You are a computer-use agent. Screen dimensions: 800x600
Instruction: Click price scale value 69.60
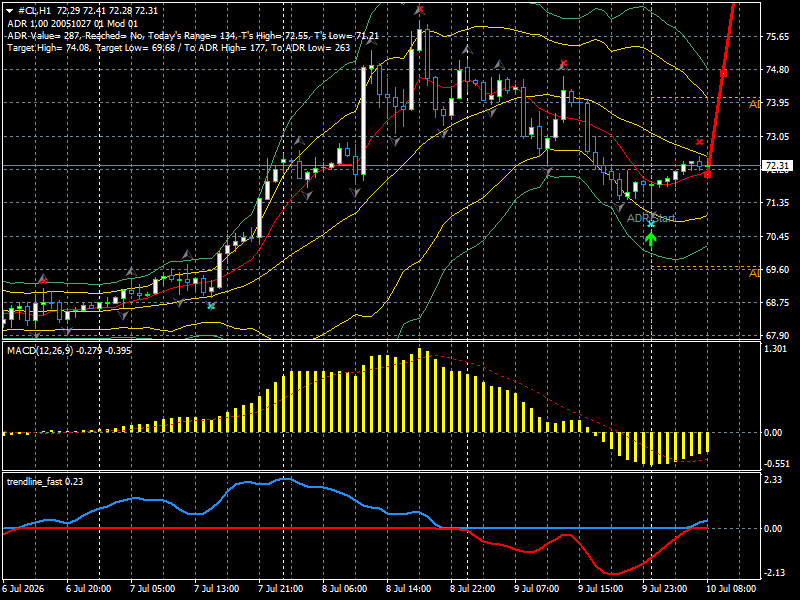click(x=777, y=270)
